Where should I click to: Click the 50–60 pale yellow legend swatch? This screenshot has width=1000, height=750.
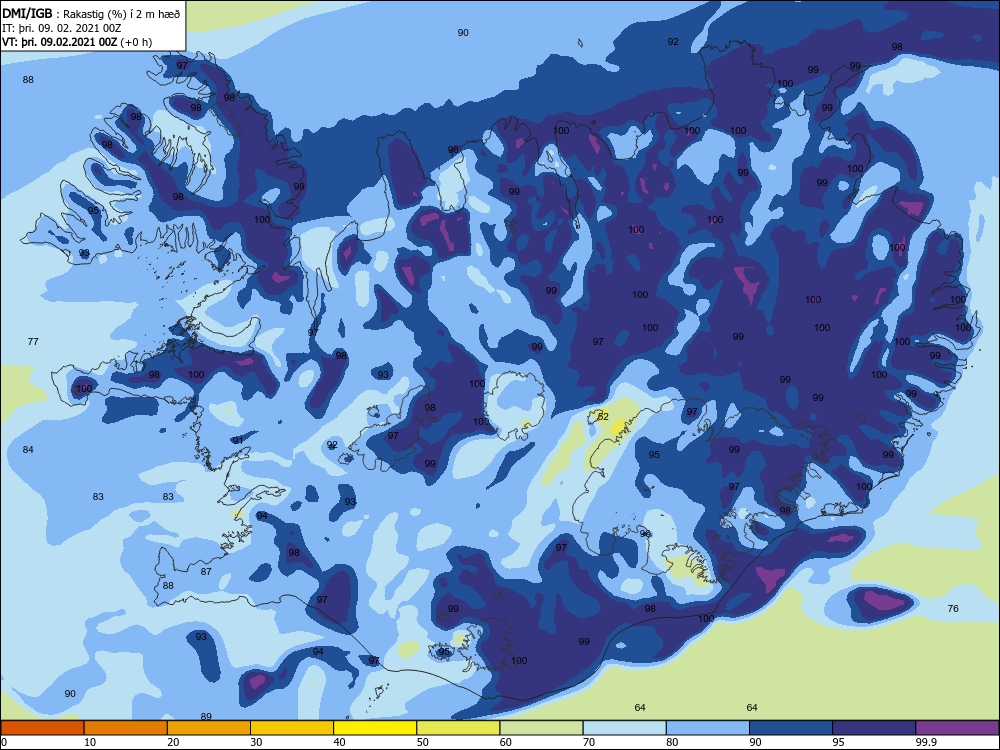pyautogui.click(x=459, y=728)
